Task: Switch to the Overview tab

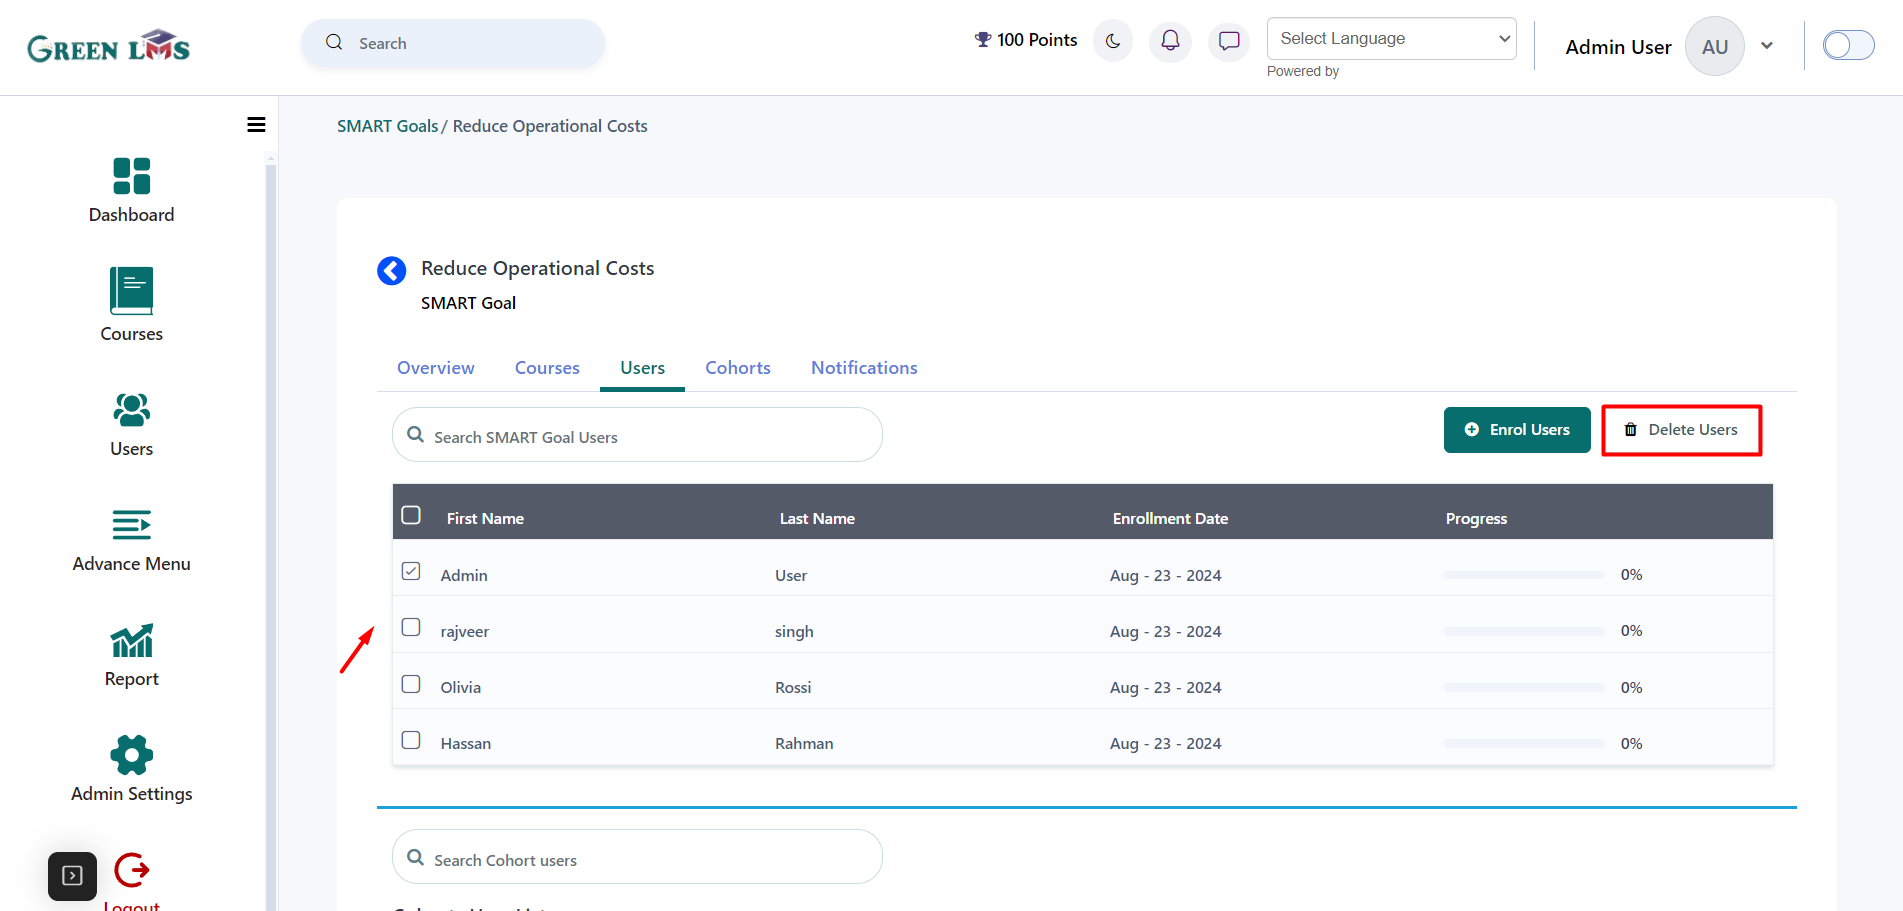Action: tap(436, 368)
